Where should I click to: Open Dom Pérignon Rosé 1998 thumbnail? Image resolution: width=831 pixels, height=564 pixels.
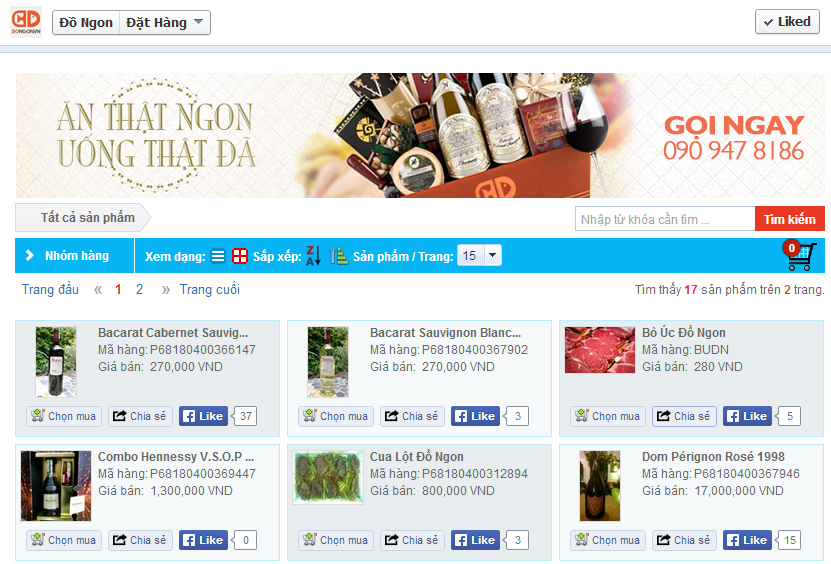[599, 486]
